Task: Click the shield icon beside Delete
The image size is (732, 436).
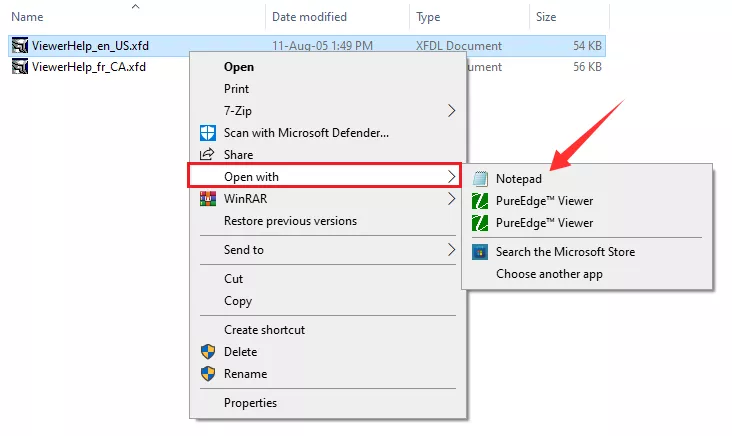Action: coord(208,352)
